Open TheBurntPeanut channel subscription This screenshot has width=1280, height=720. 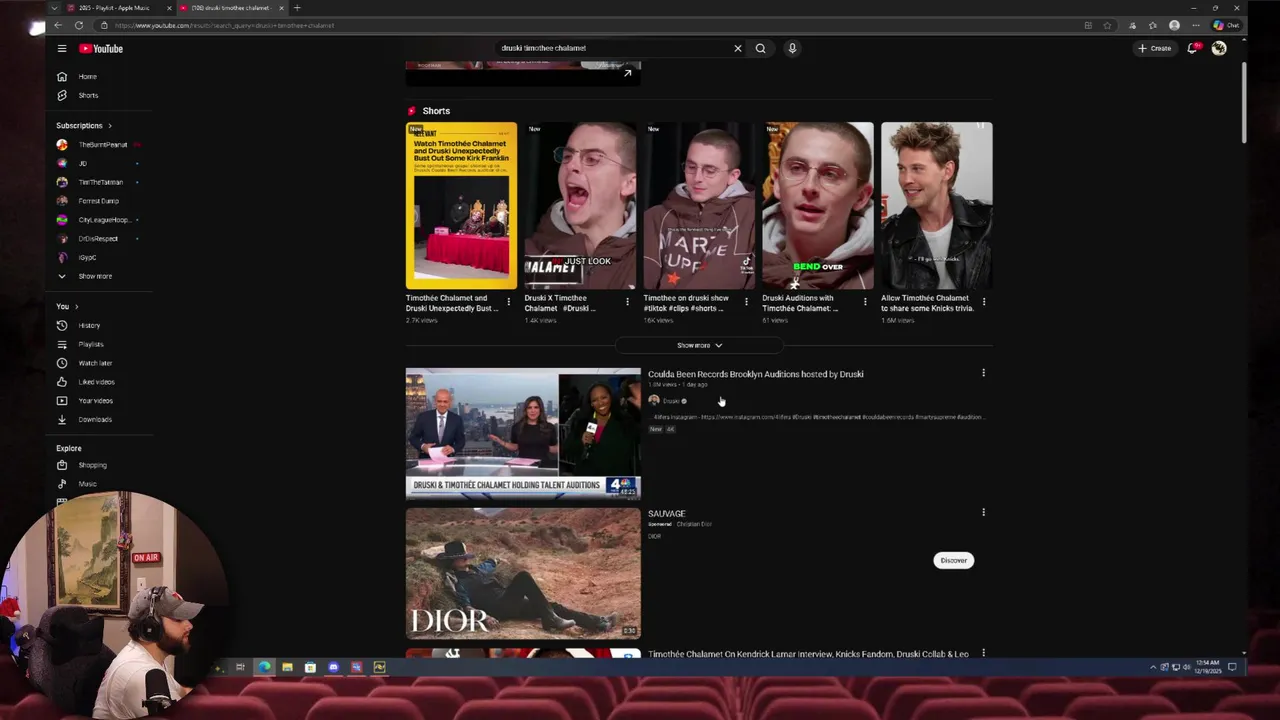click(100, 145)
